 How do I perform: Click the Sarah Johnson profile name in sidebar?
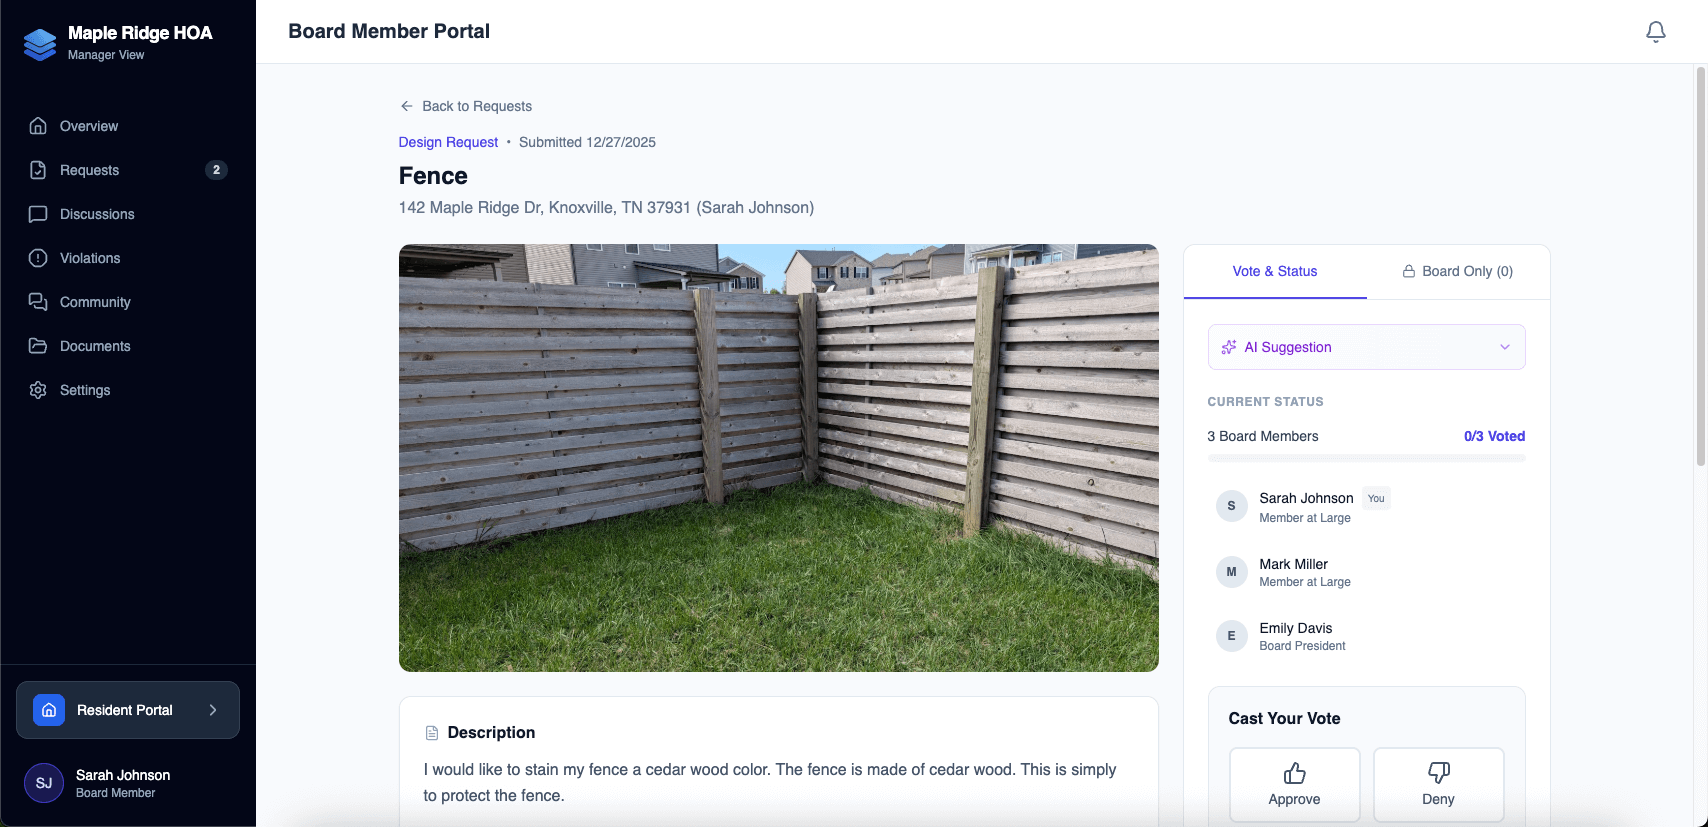[123, 775]
